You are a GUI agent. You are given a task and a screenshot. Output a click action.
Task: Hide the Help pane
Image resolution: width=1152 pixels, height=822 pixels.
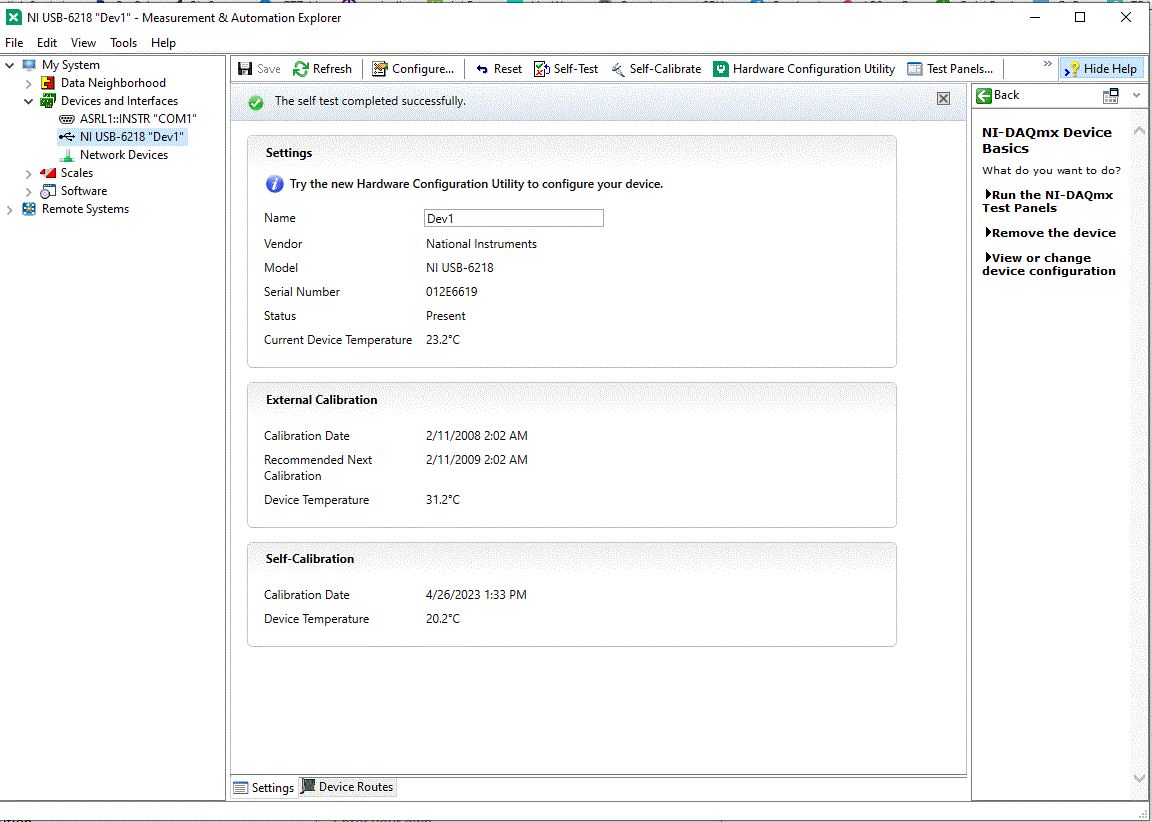click(x=1101, y=69)
